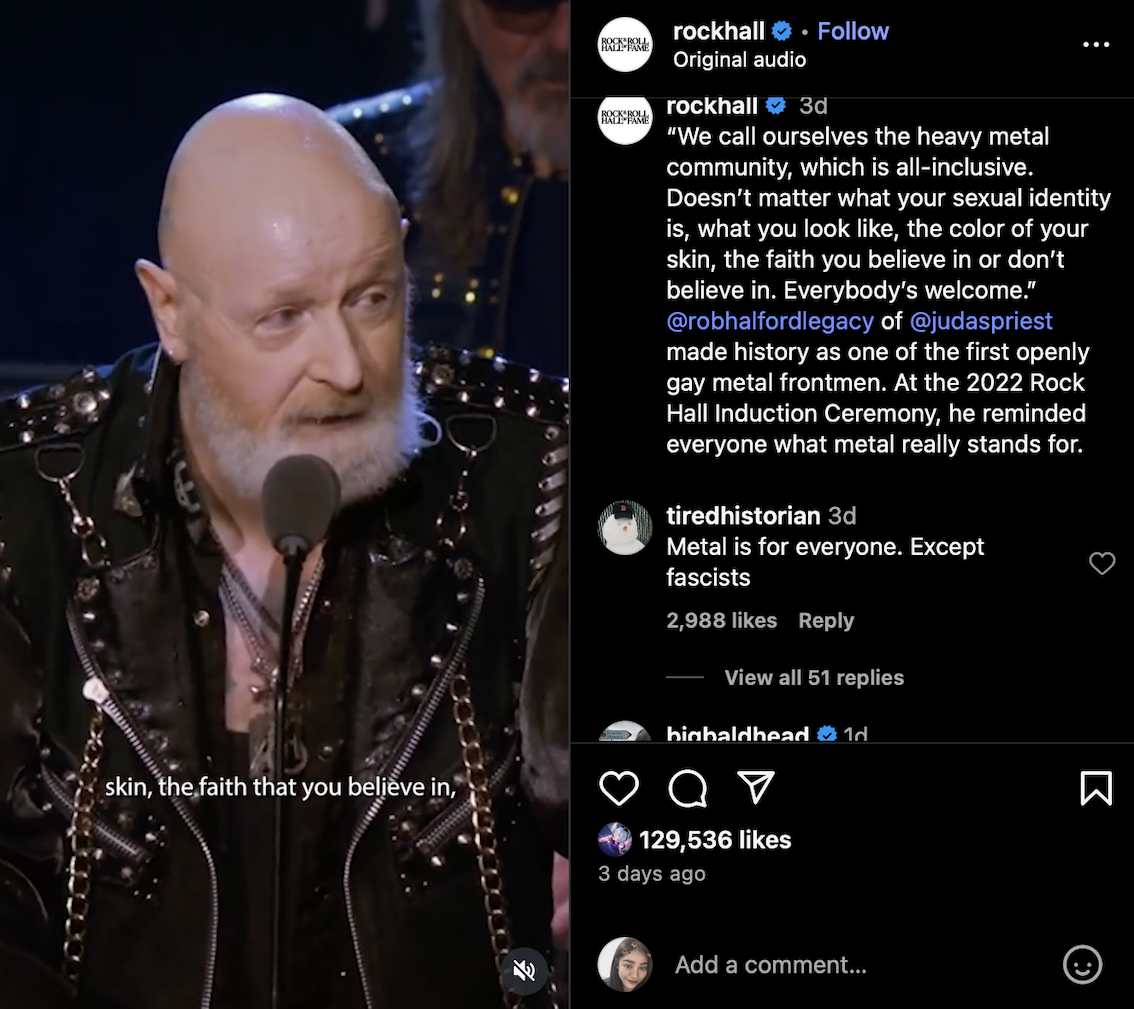
Task: Reply to tiredhistorian's comment
Action: pos(826,621)
